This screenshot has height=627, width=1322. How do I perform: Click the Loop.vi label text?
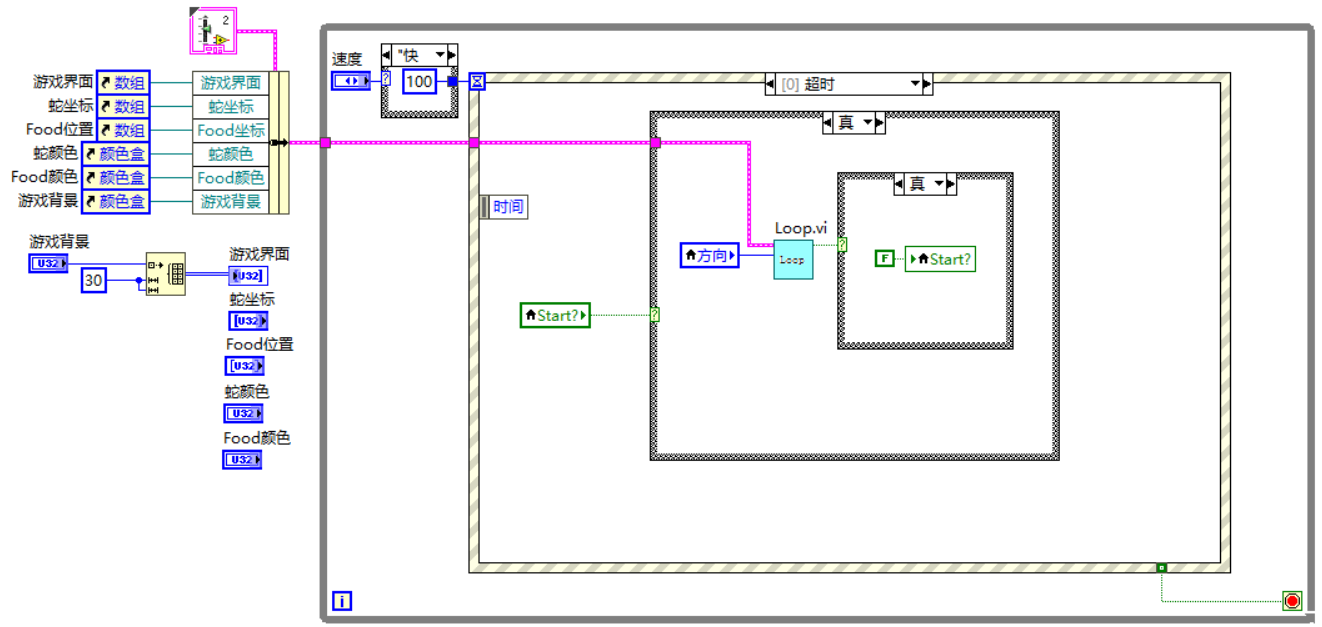[x=801, y=228]
